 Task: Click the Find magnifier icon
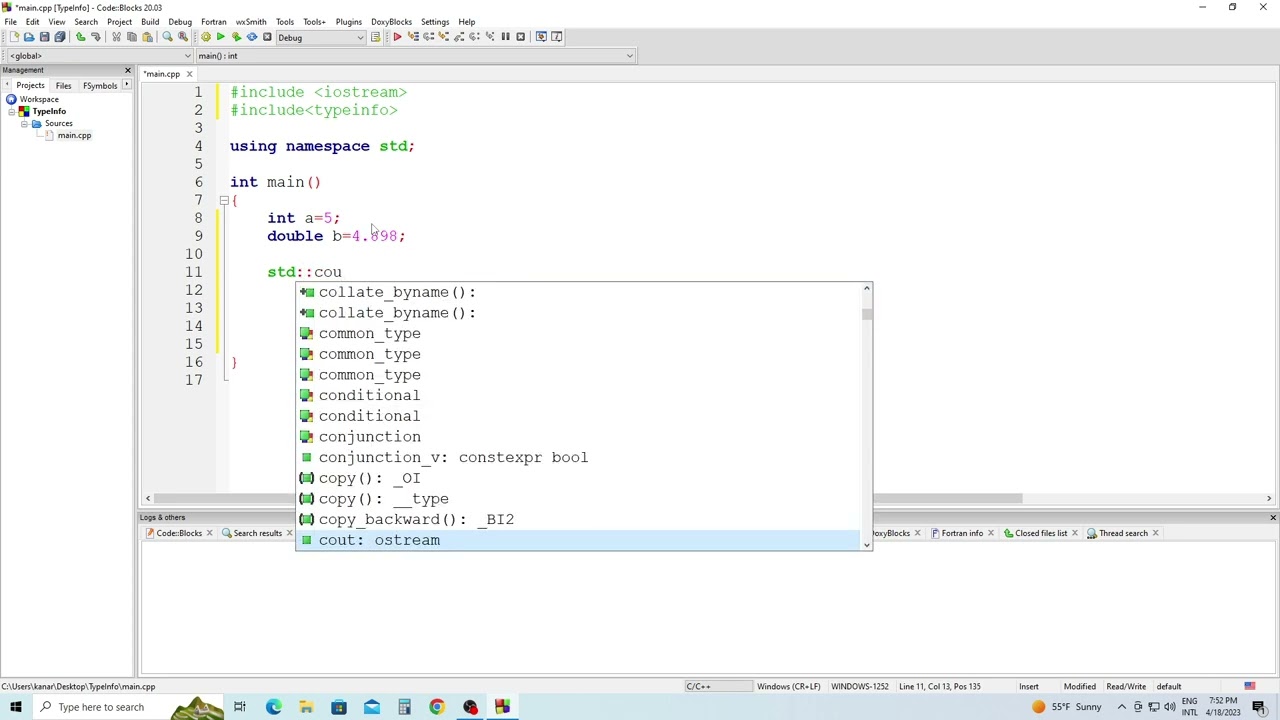pos(167,37)
